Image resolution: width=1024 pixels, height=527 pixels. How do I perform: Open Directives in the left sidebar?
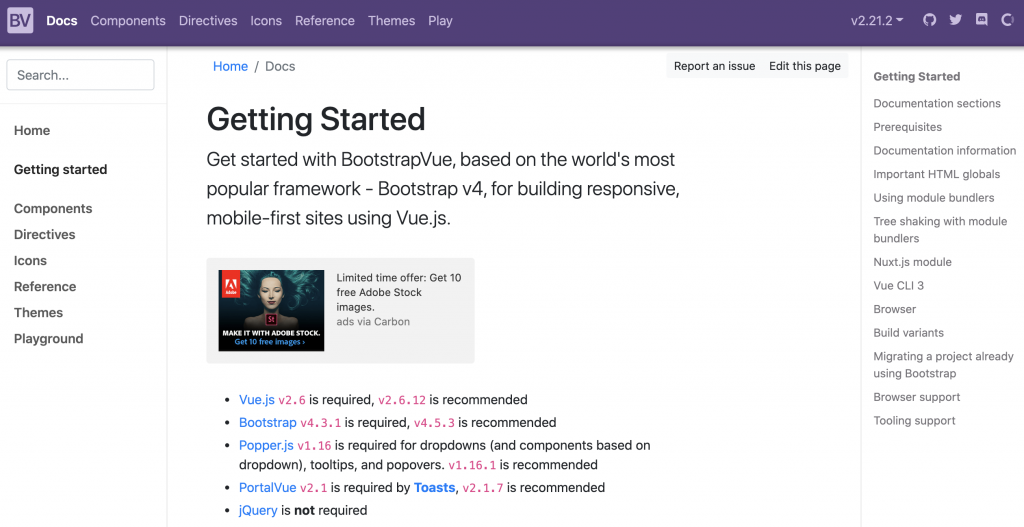tap(44, 234)
